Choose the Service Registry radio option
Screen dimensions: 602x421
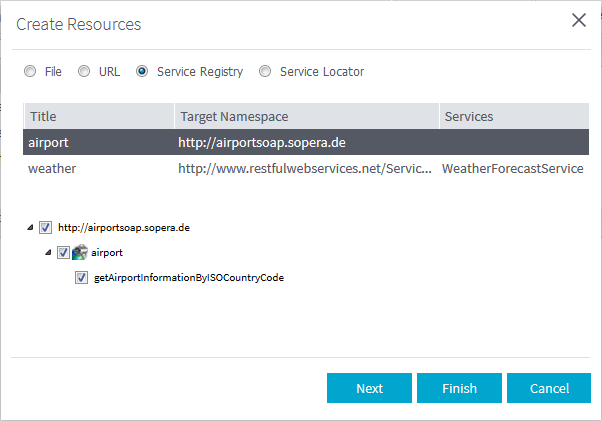(142, 72)
